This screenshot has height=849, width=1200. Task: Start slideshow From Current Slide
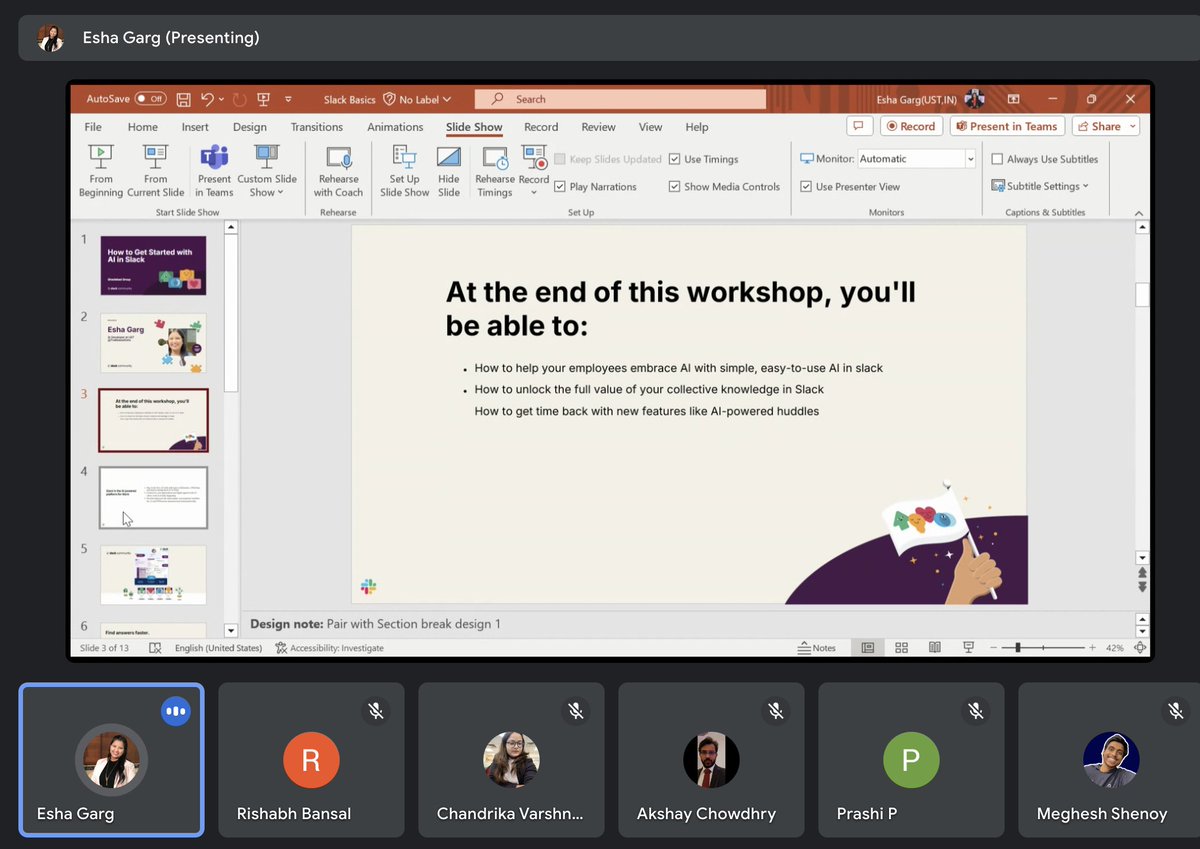(x=156, y=171)
